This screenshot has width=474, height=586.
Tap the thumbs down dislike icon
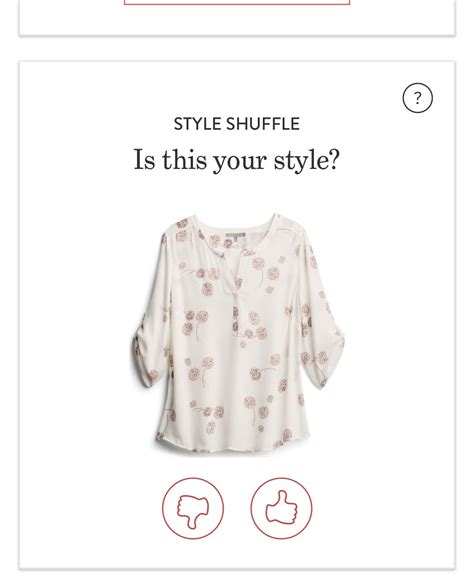coord(193,508)
